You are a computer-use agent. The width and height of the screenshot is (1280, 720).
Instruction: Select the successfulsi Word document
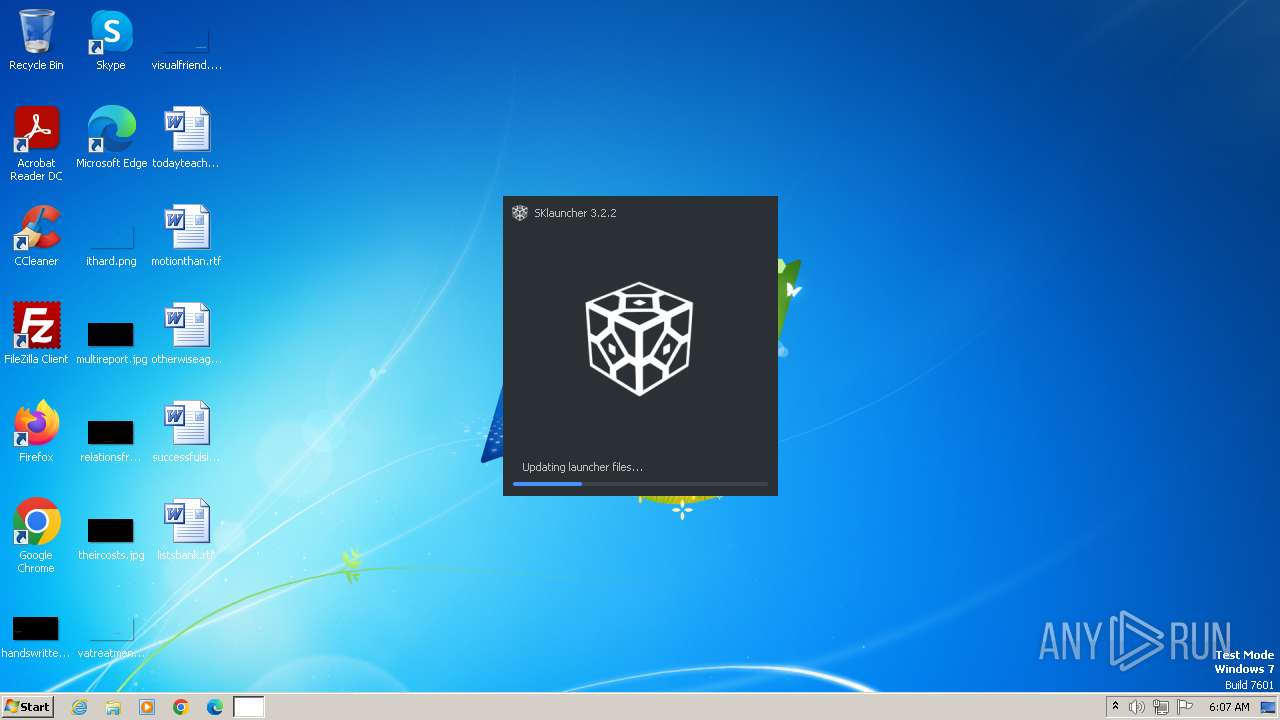(x=186, y=432)
